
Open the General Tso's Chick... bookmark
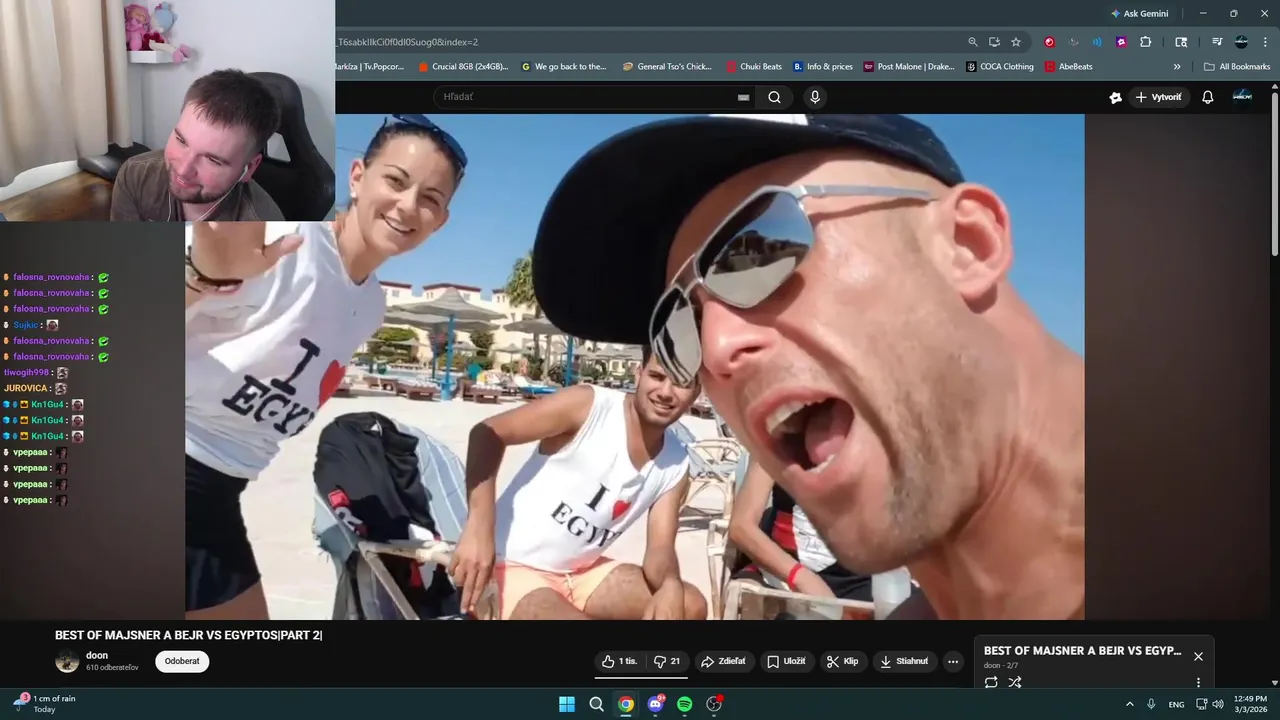pos(667,67)
